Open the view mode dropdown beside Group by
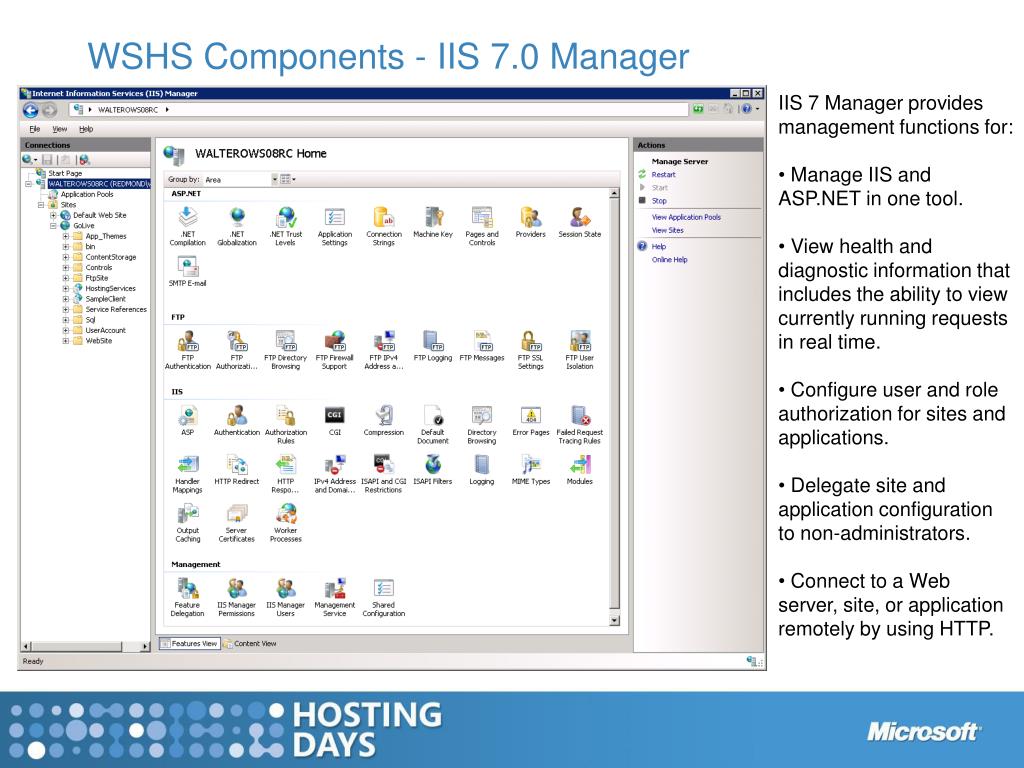 288,179
